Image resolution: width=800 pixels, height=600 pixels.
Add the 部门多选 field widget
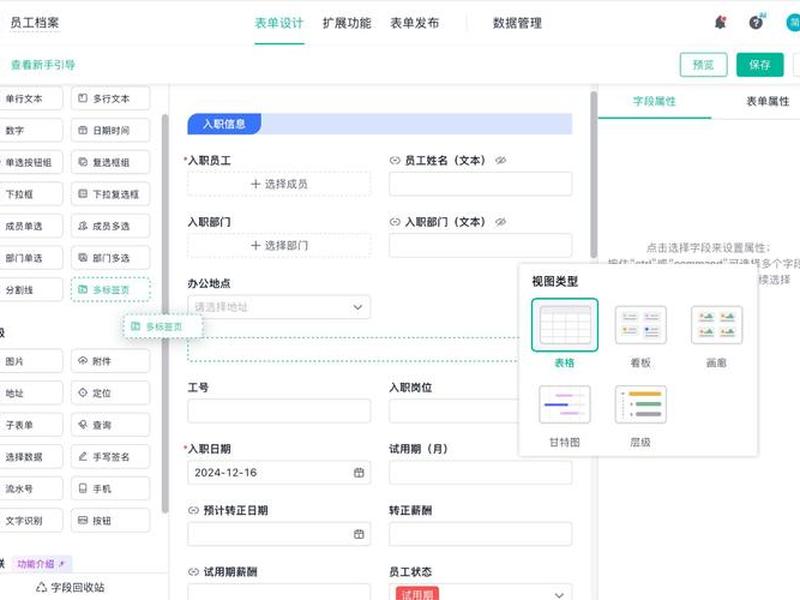pyautogui.click(x=111, y=258)
